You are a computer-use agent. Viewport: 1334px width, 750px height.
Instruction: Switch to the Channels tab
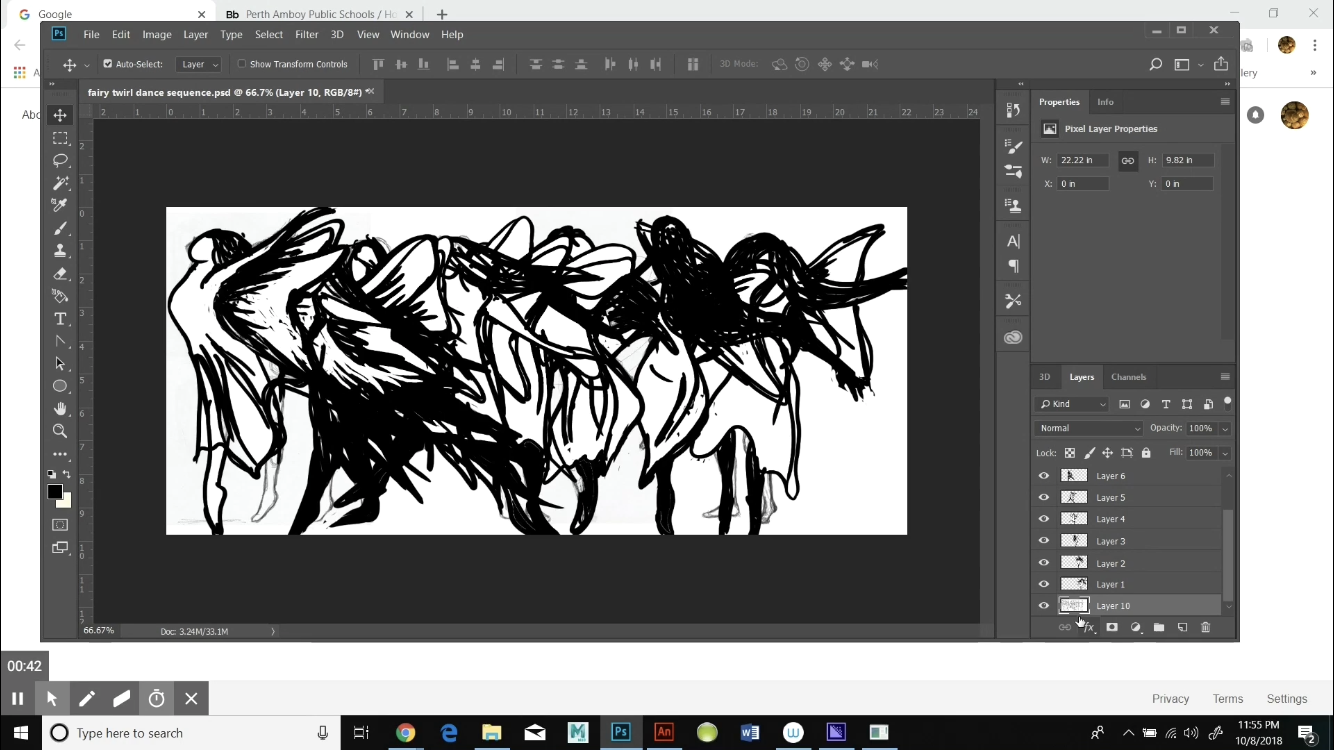[x=1129, y=377]
